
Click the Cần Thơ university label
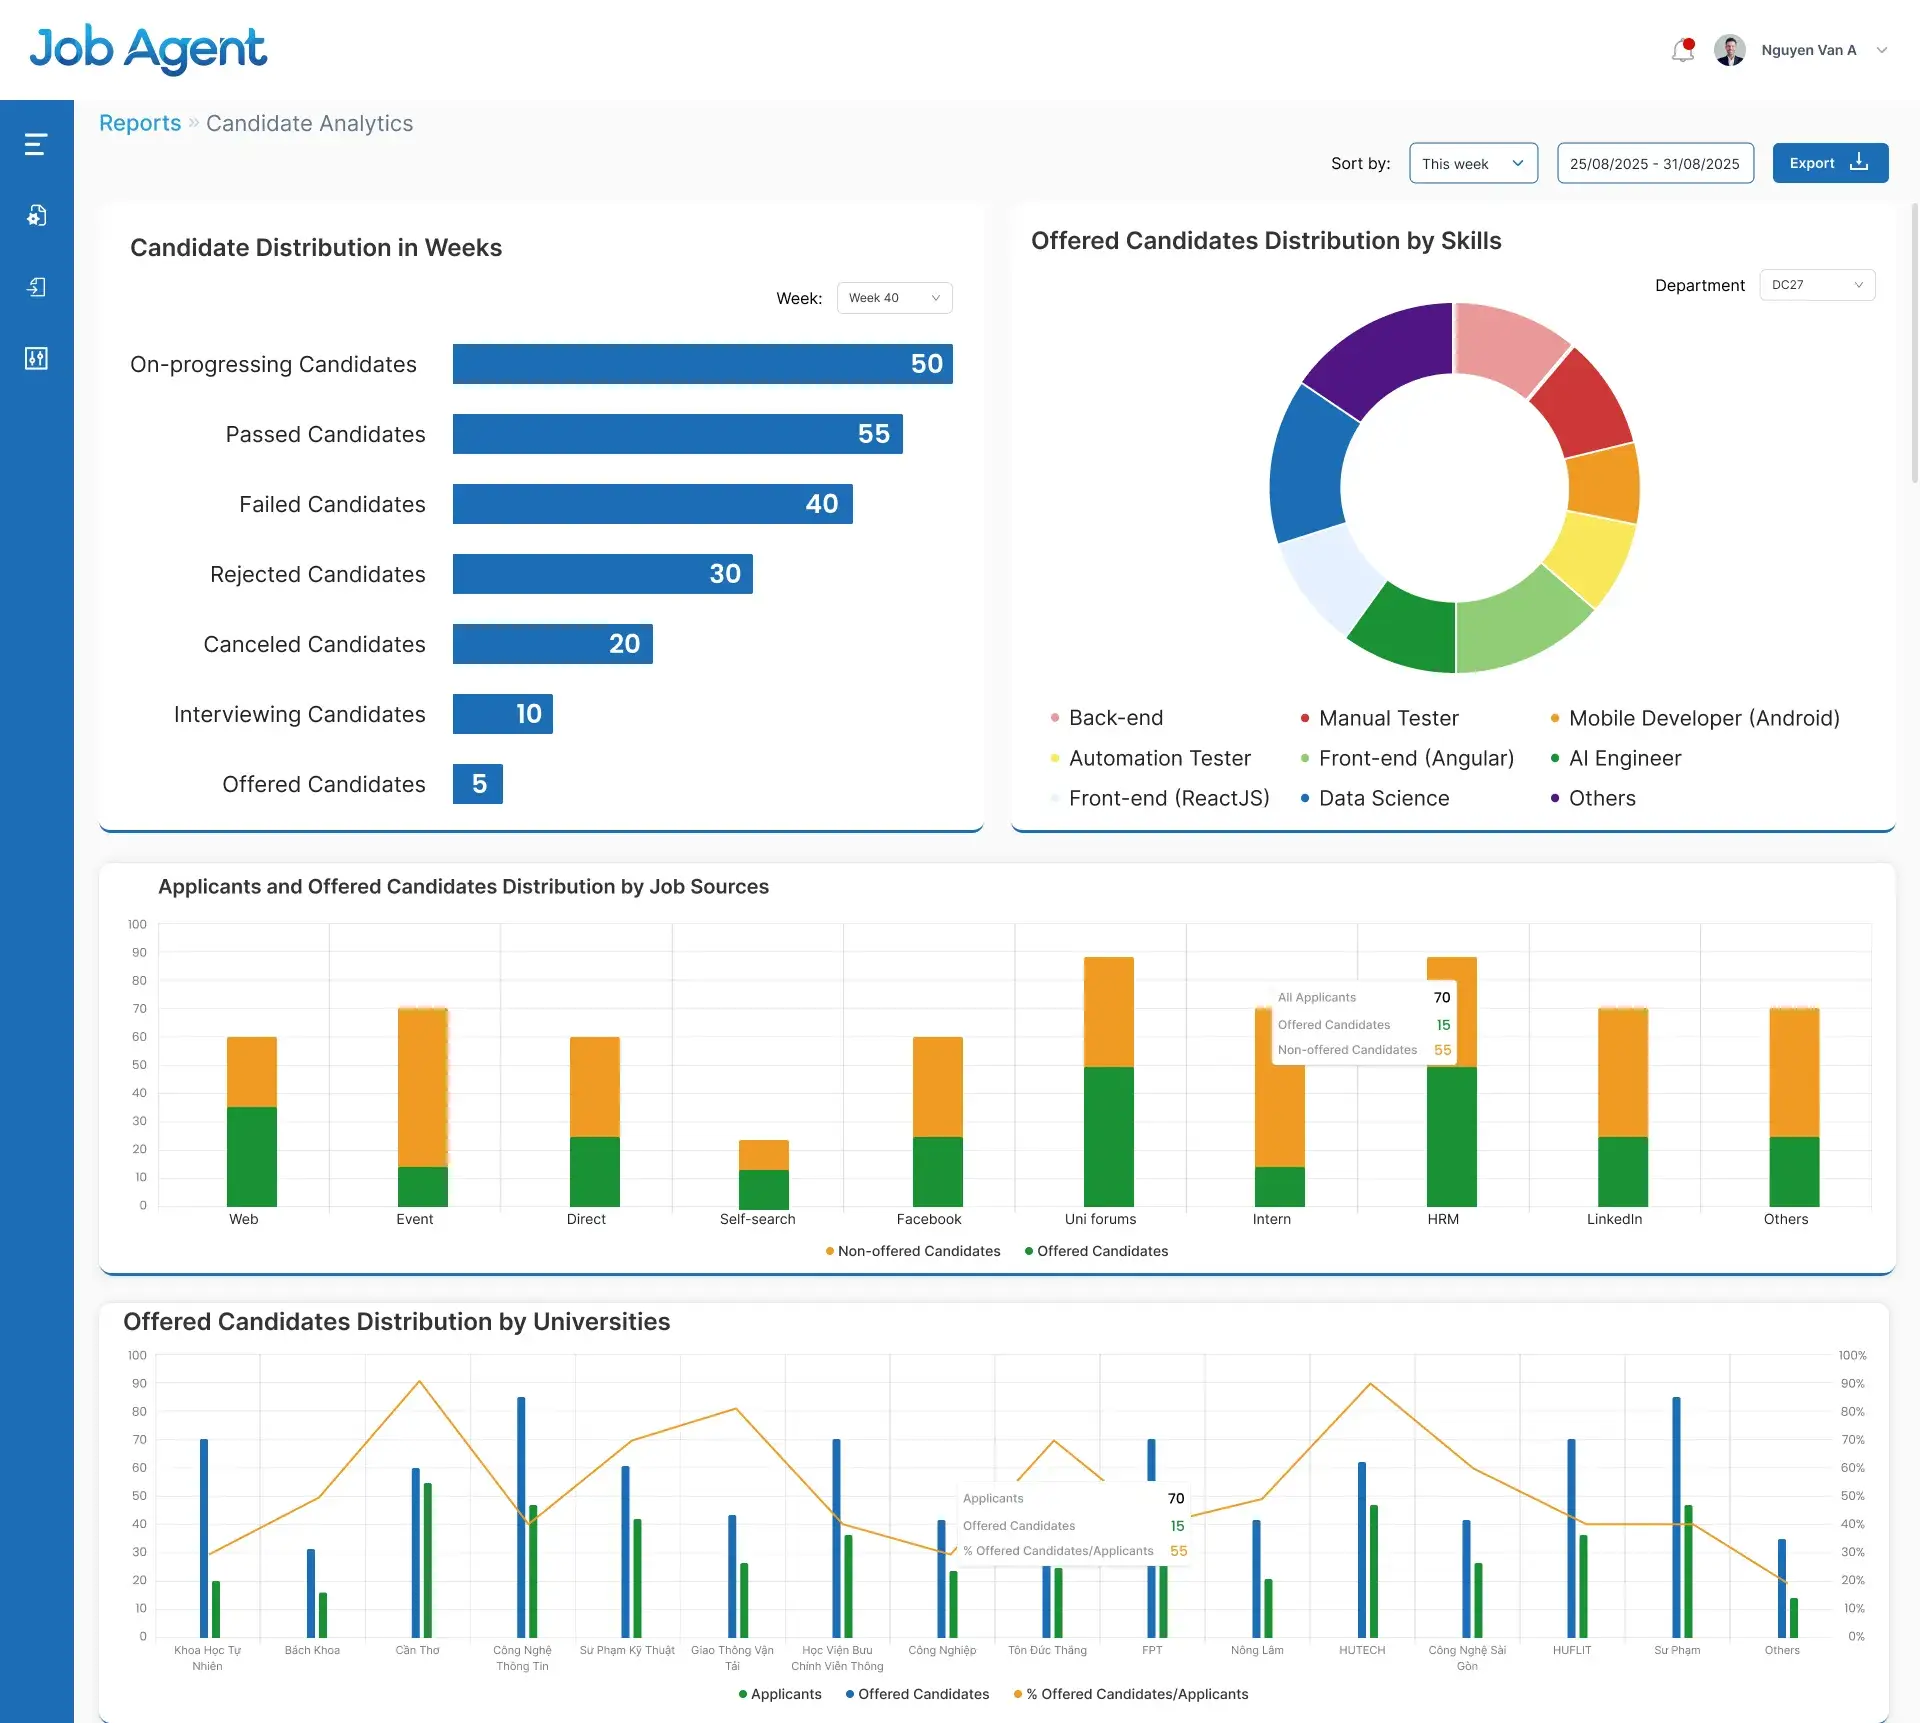click(x=417, y=1650)
